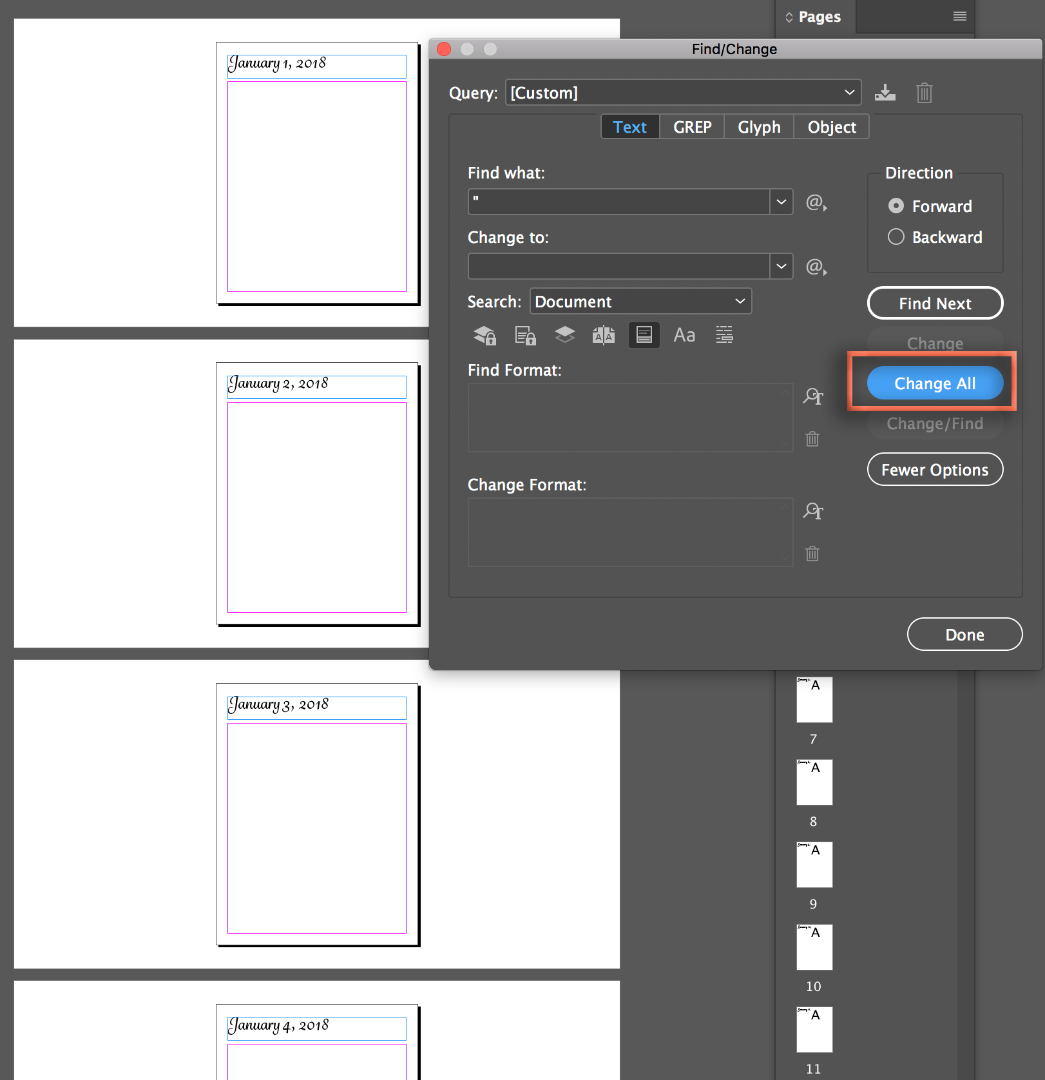Click the Fewer Options button
This screenshot has width=1045, height=1080.
935,470
